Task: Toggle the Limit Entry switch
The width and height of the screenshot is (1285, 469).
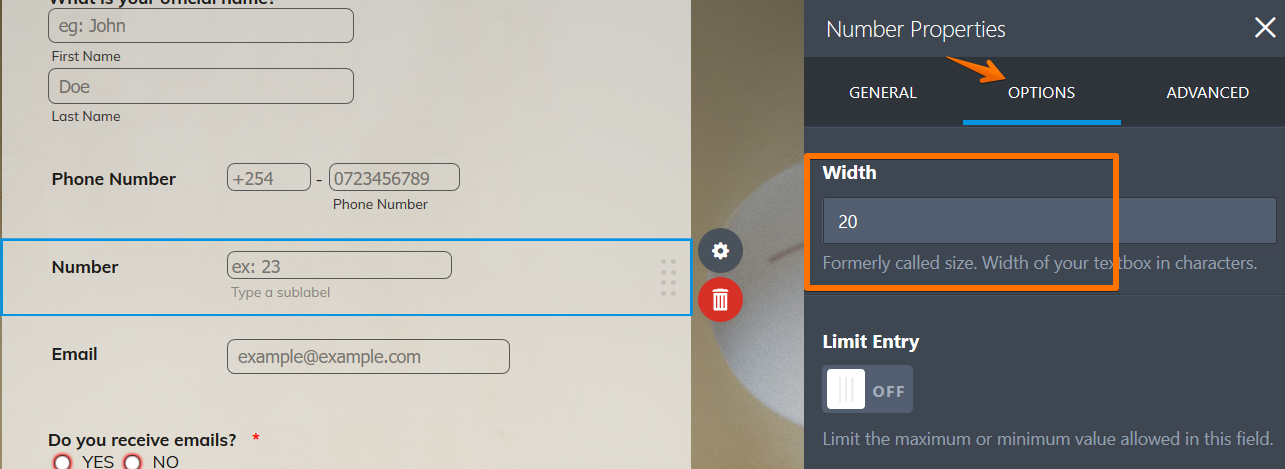Action: point(867,390)
